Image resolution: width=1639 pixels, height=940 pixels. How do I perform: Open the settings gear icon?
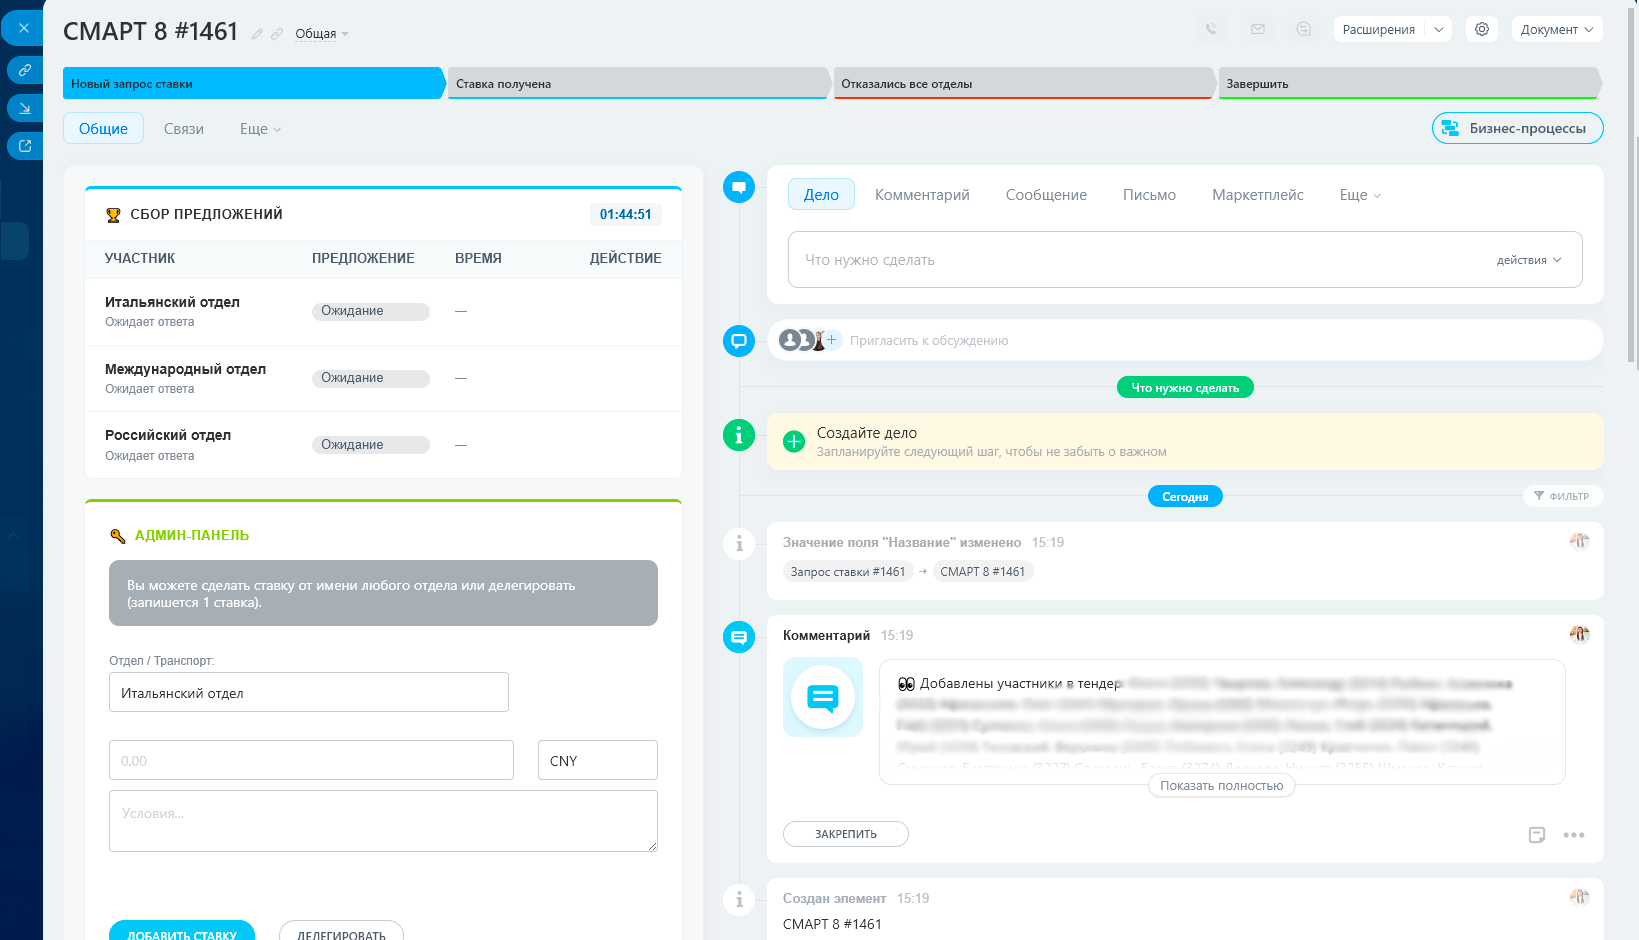pos(1482,29)
